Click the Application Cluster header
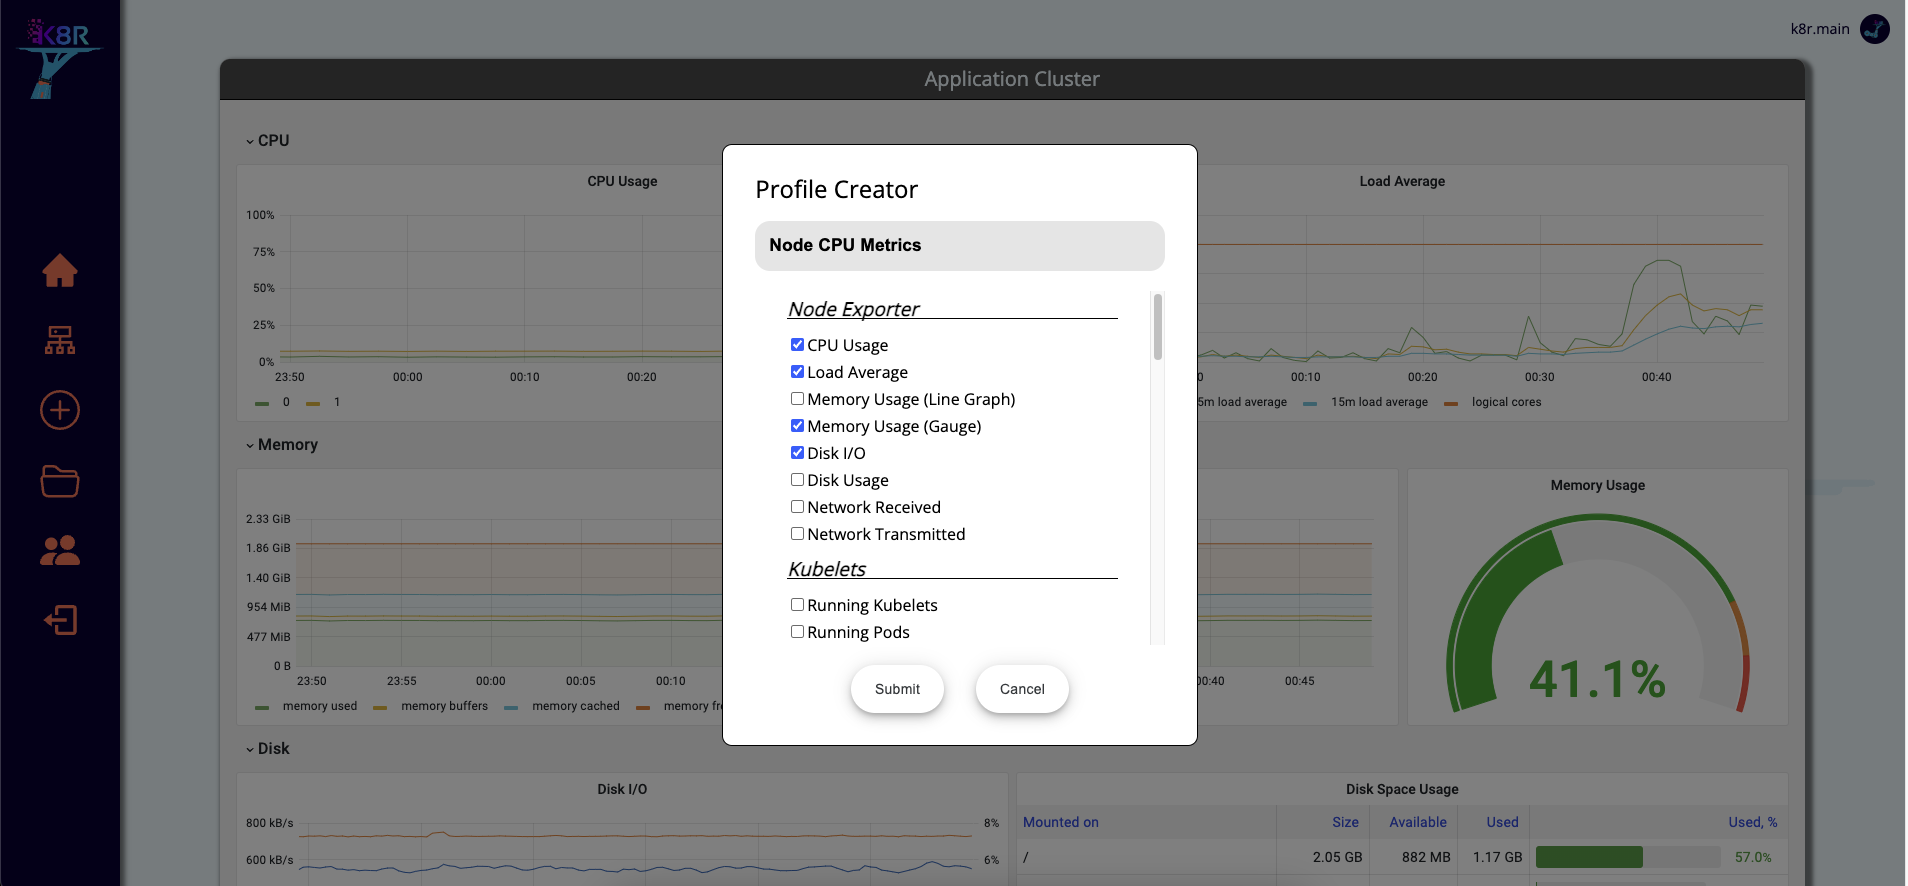 (x=1012, y=79)
